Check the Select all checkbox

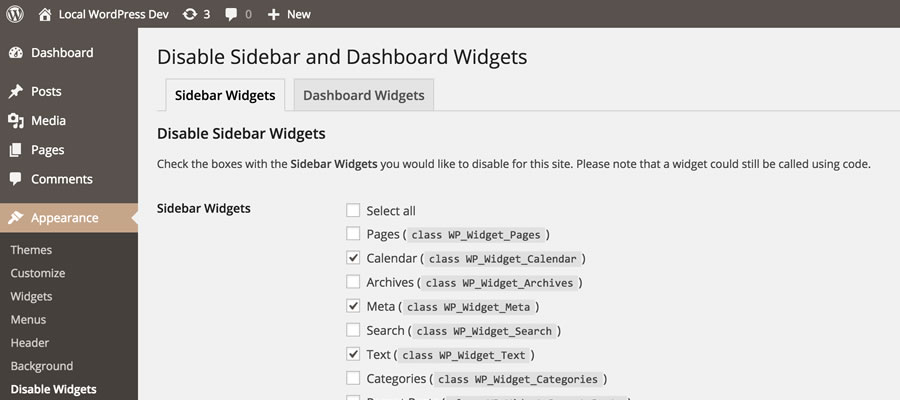[353, 211]
